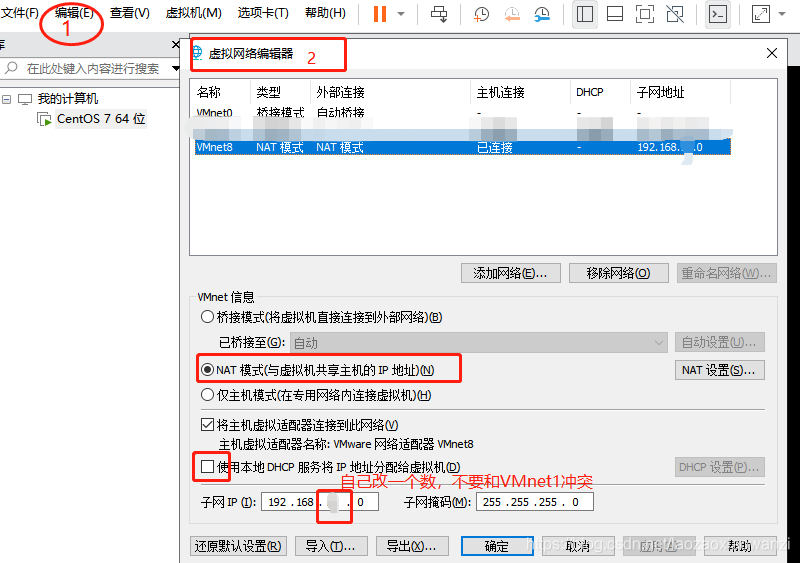Click the CentOS virtual machine running icon
800x563 pixels.
click(x=44, y=119)
